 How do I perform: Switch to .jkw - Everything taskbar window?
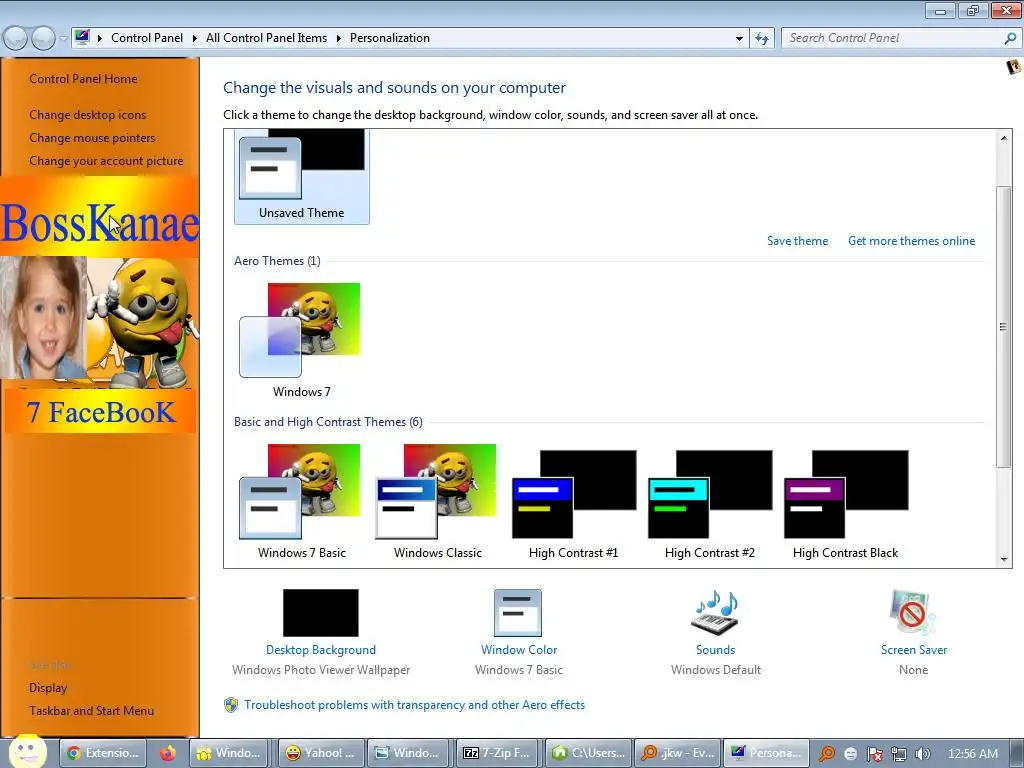677,753
